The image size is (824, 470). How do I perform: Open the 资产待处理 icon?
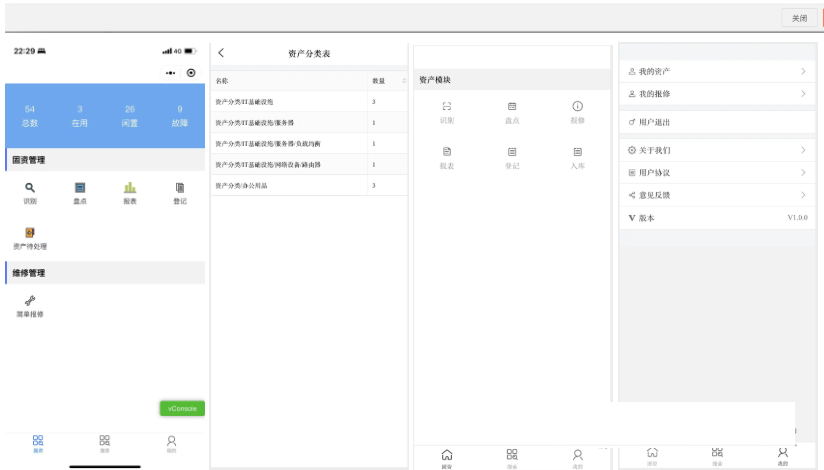(30, 233)
